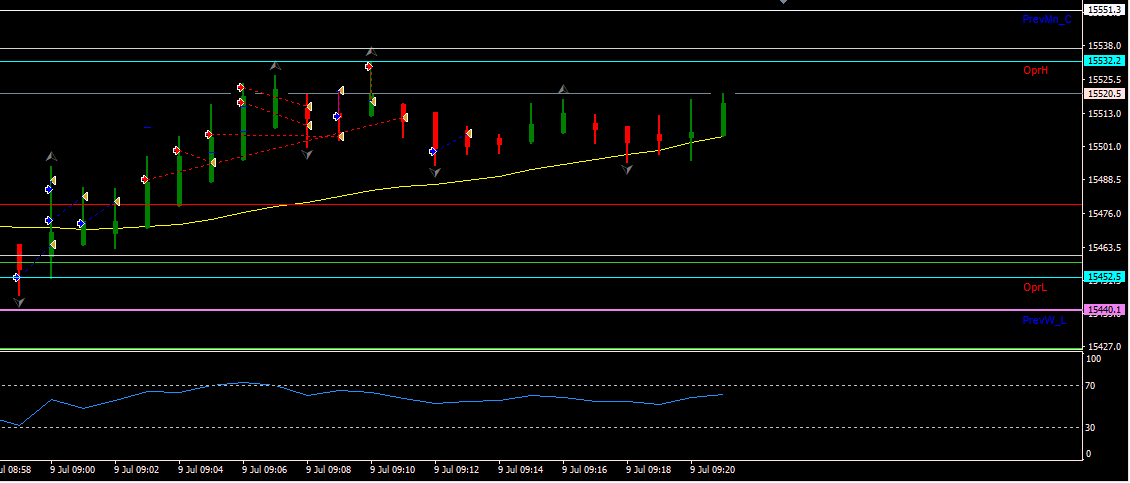Select the up fractal arrow above 09:10 candle
Viewport: 1130px width, 483px height.
click(x=370, y=52)
